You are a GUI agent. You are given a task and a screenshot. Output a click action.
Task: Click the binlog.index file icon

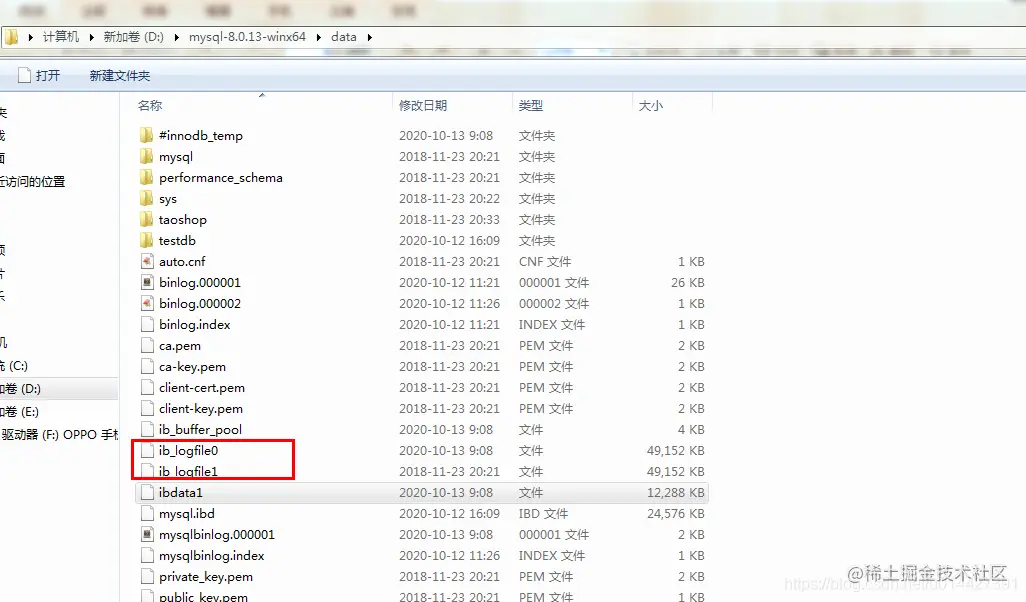click(x=147, y=324)
